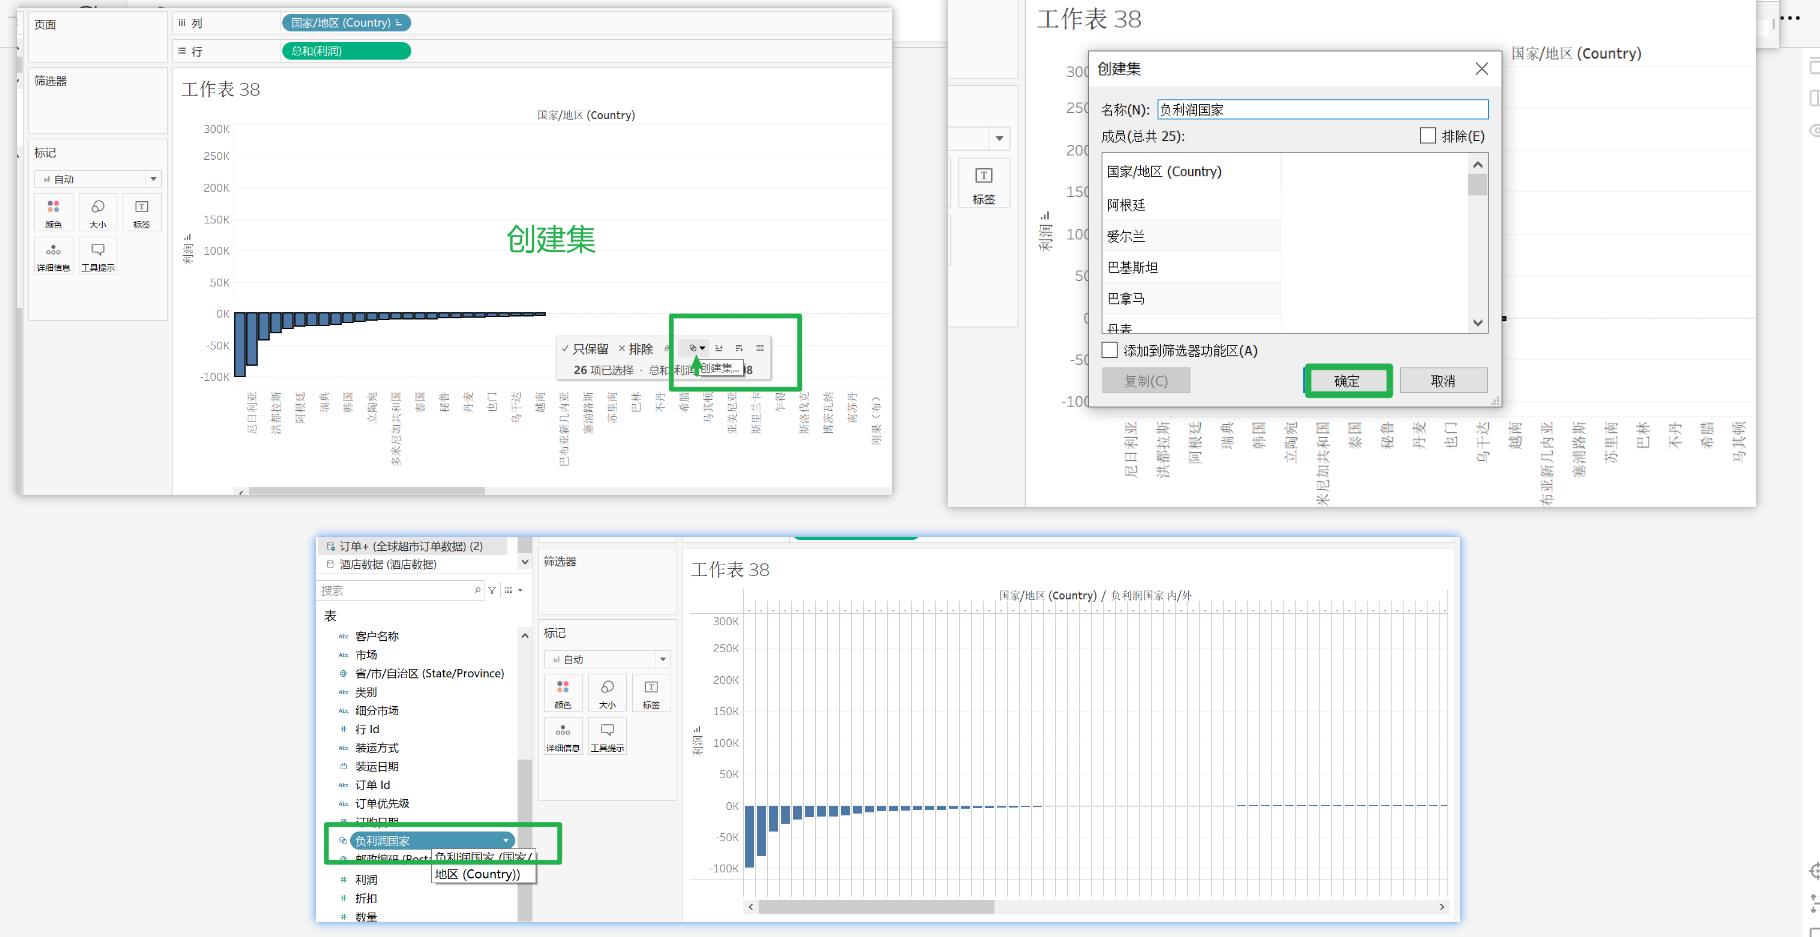Click sort ascending icon in selection tooltip
Image resolution: width=1820 pixels, height=937 pixels.
719,348
